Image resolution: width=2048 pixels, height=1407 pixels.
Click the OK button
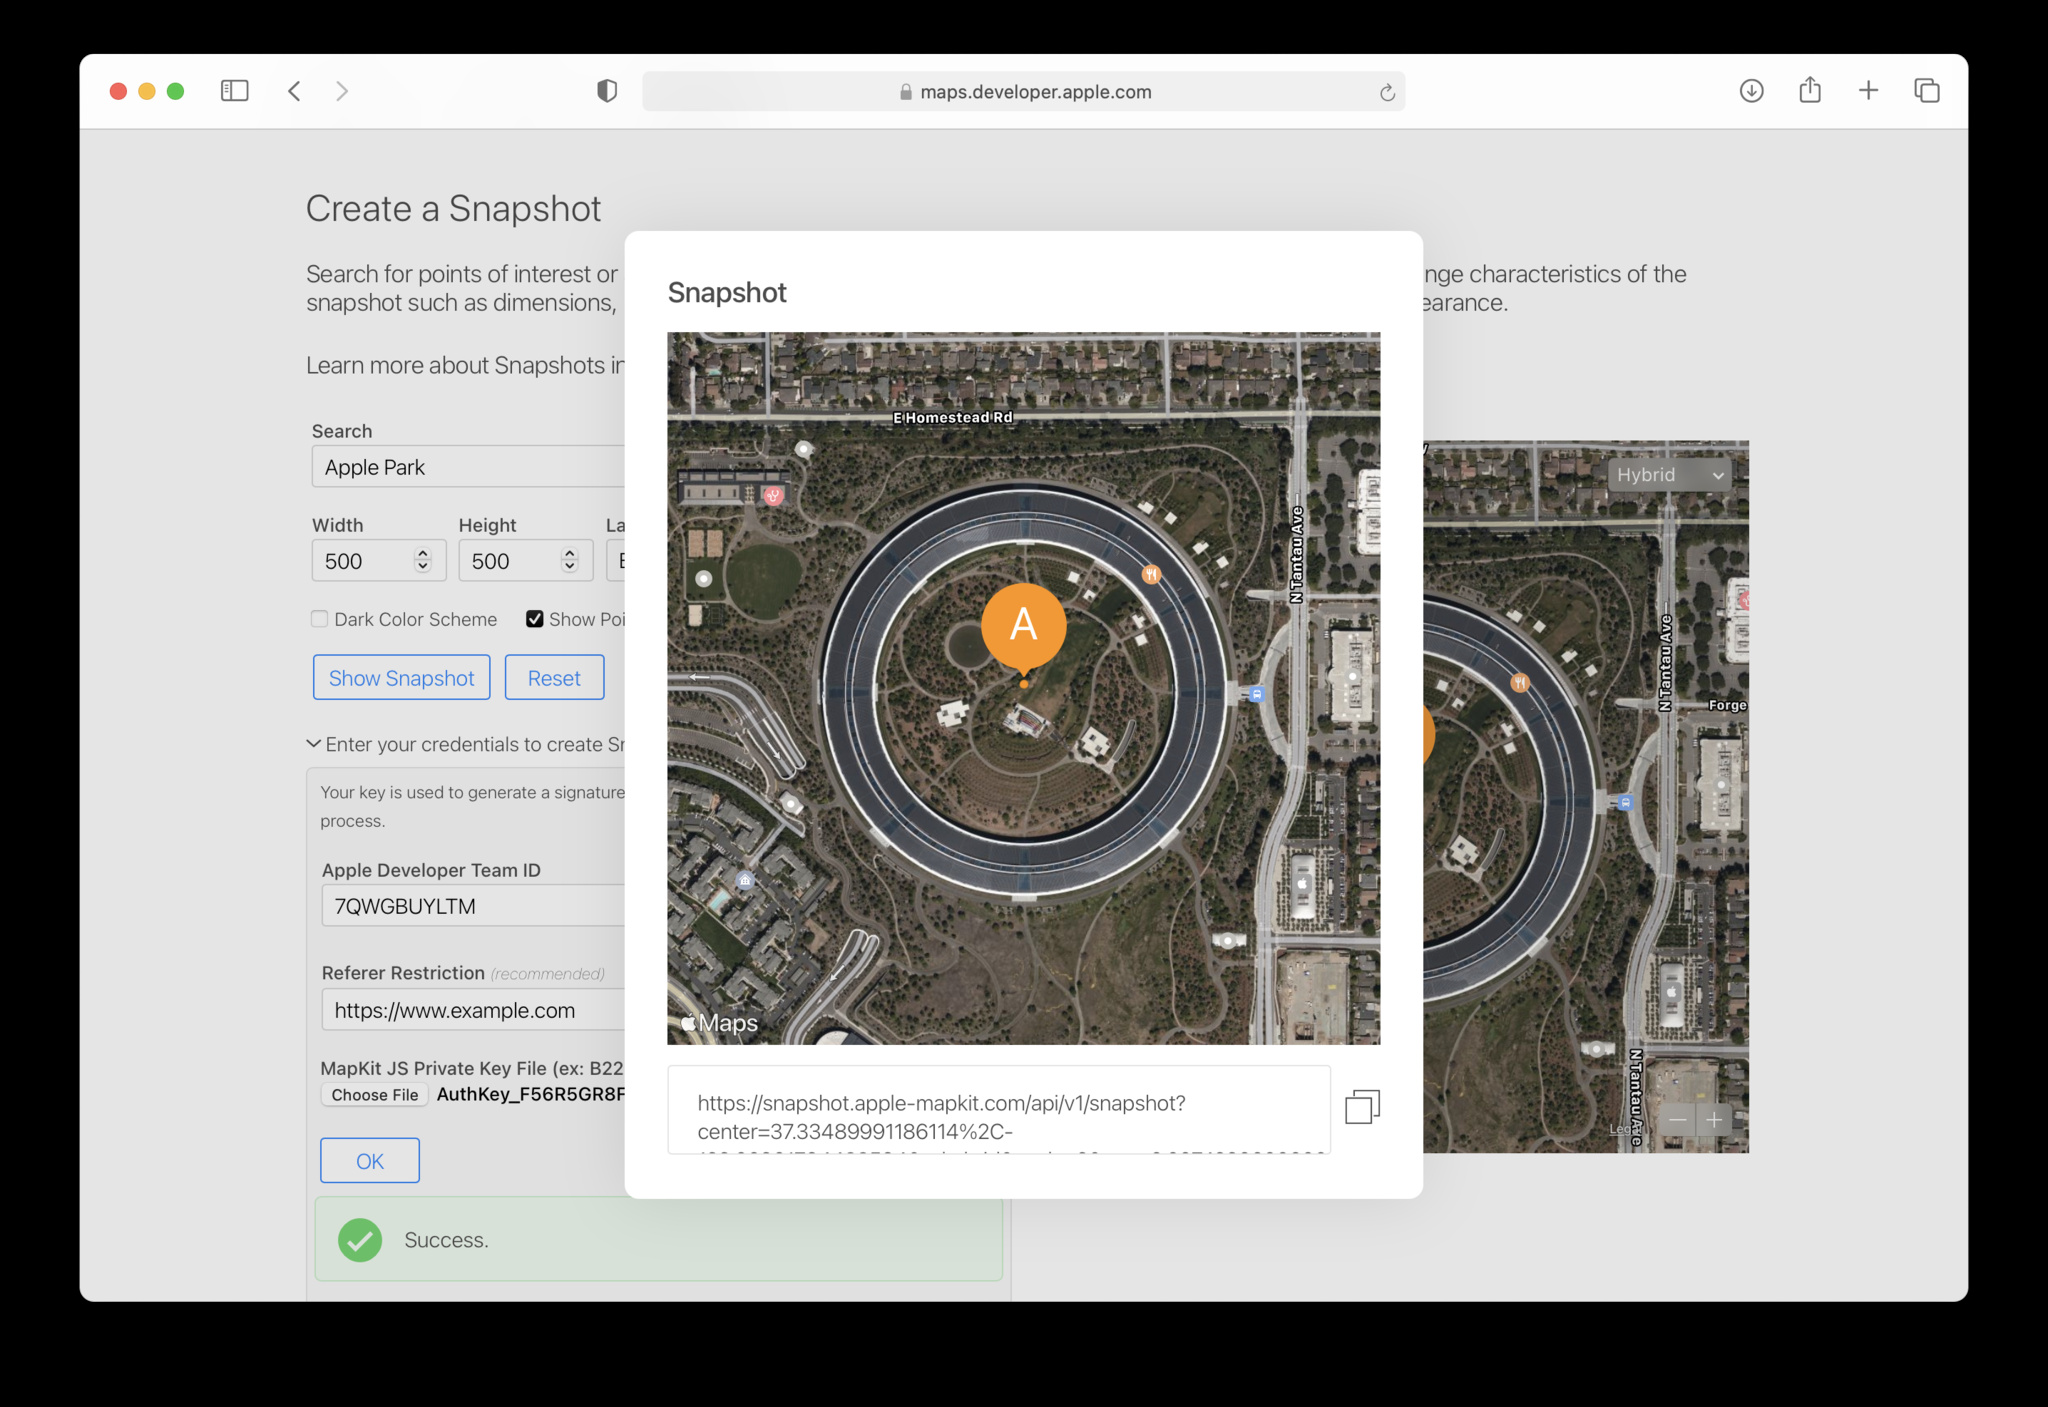(x=370, y=1161)
